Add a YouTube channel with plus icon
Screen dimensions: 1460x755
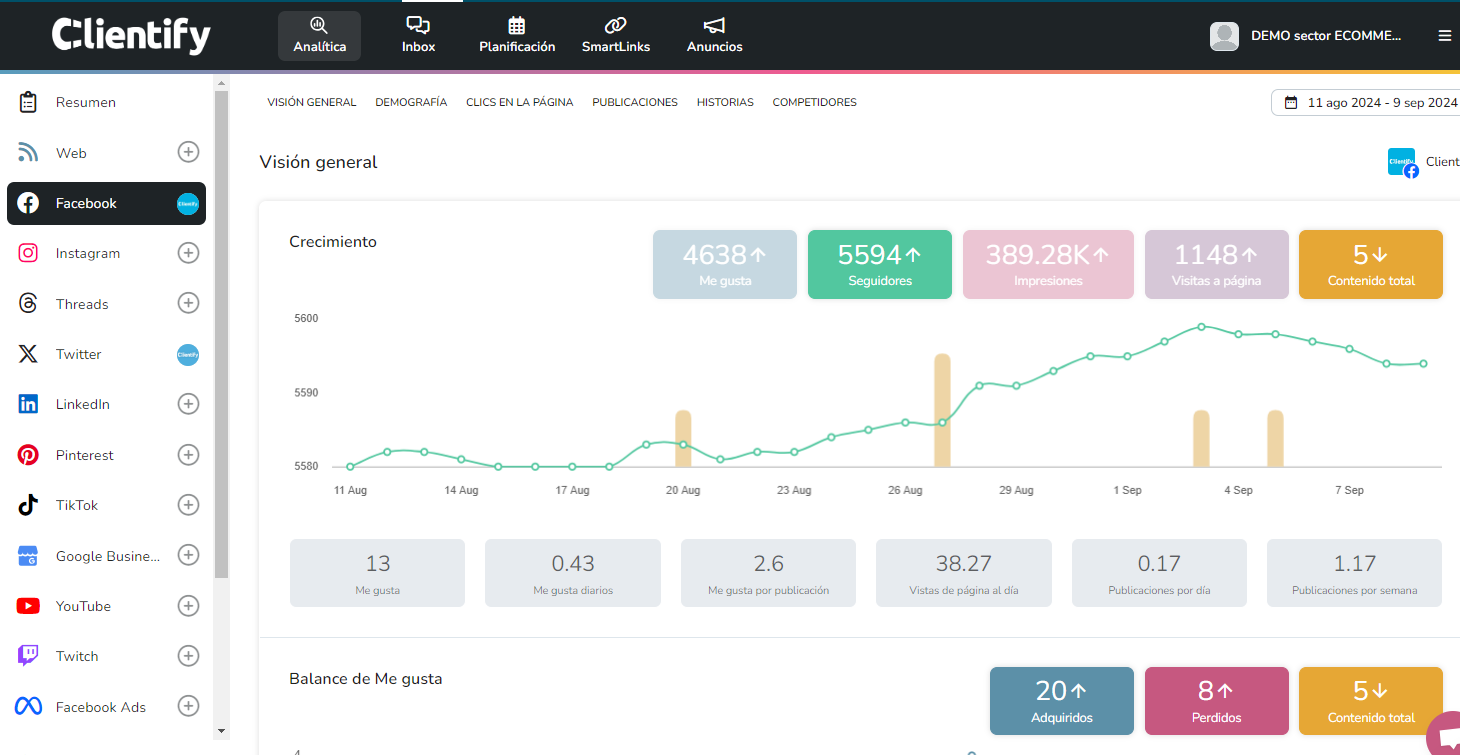[188, 606]
